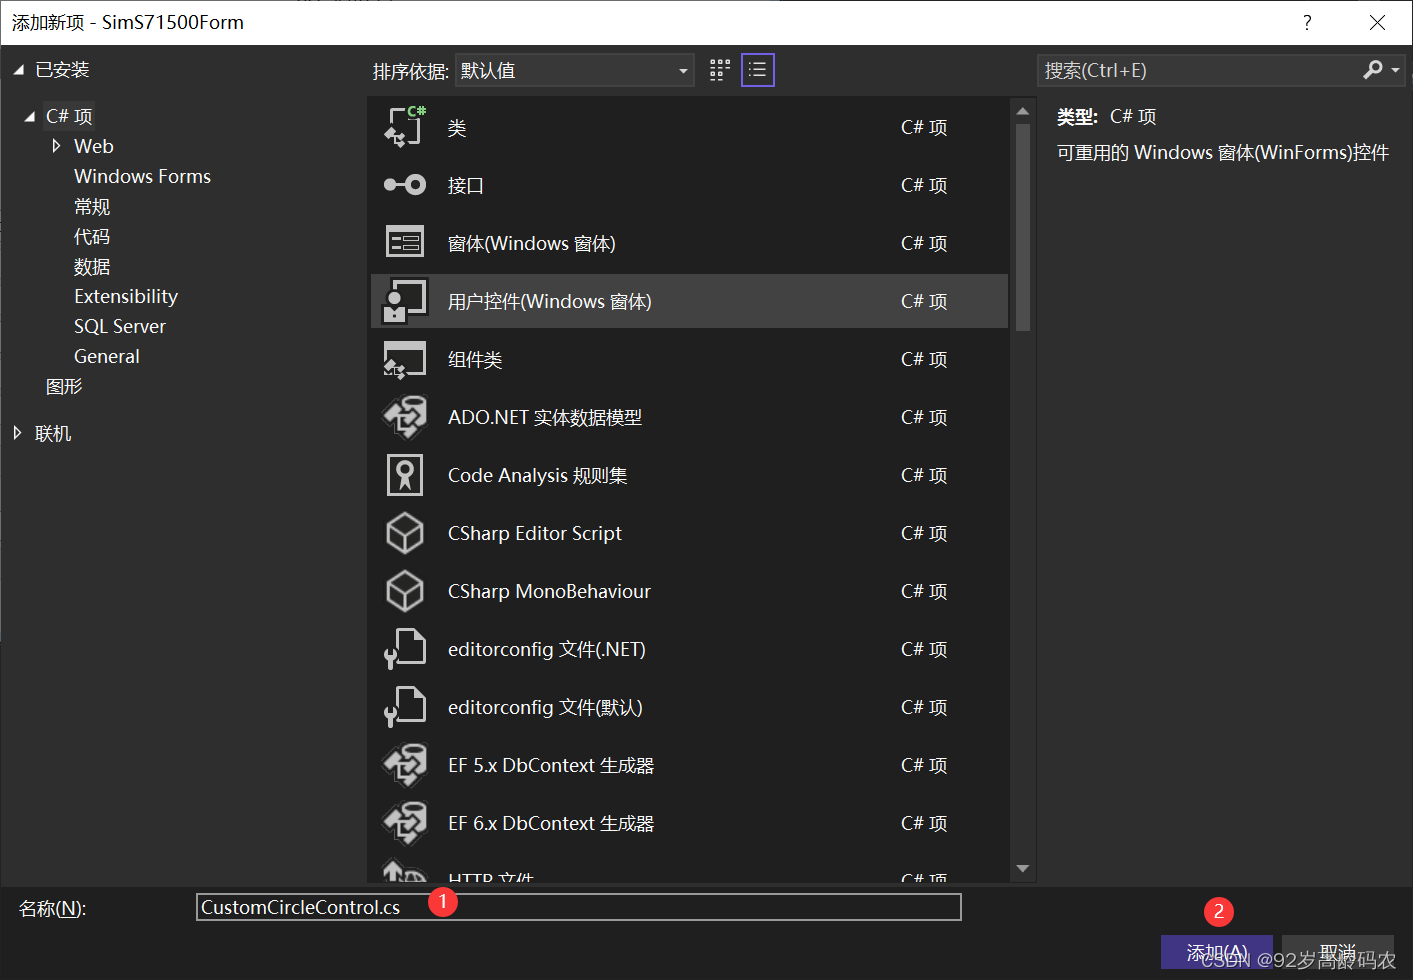Select the ADO.NET entity data model icon
1413x980 pixels.
(405, 417)
